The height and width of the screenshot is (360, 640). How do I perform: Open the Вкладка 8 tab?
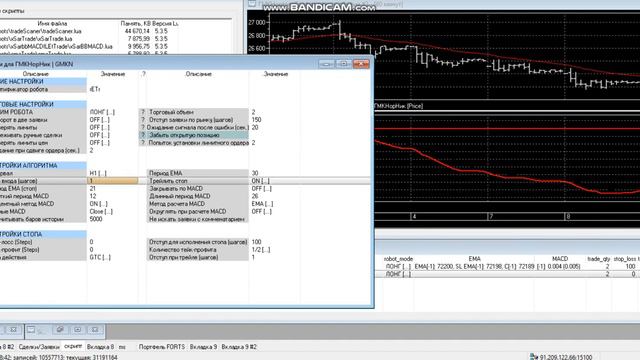coord(100,347)
